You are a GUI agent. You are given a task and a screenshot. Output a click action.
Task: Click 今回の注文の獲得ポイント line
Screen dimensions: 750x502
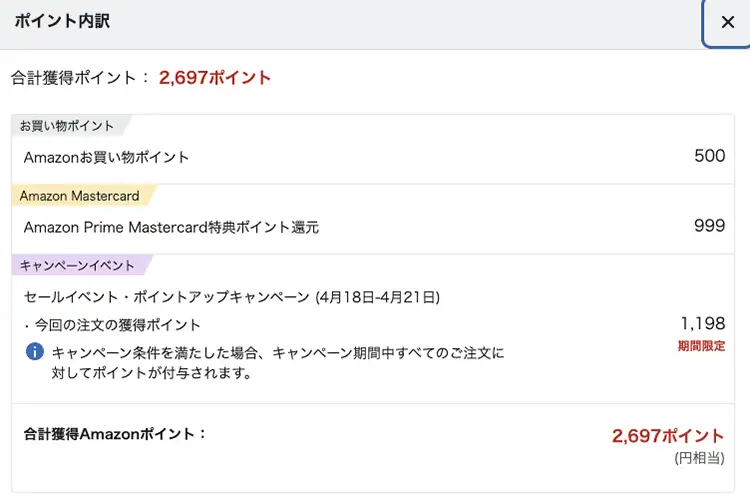pos(116,324)
